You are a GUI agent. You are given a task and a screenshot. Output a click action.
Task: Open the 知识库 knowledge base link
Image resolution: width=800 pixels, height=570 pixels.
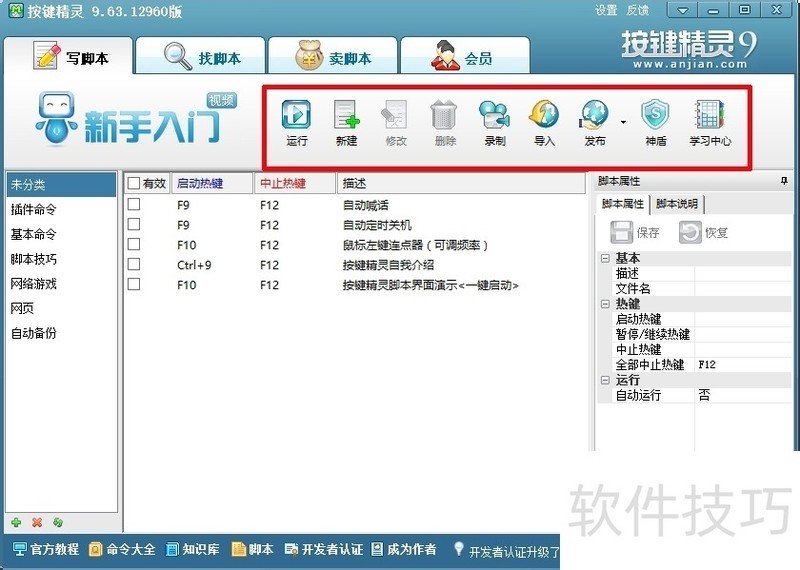coord(193,549)
